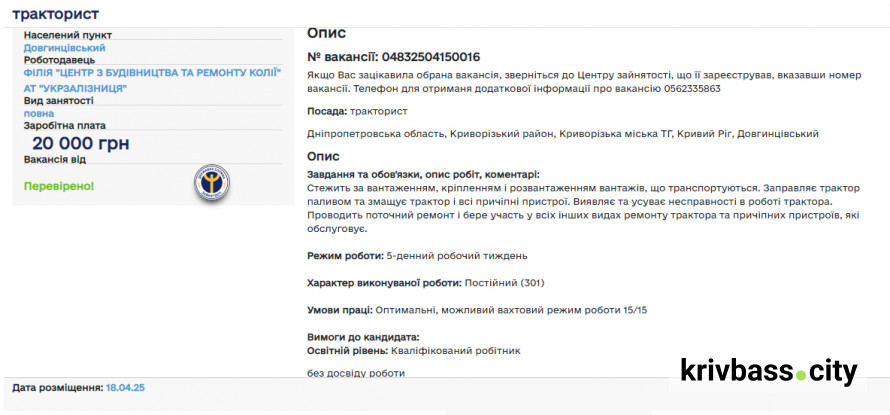The width and height of the screenshot is (890, 415).
Task: Click the "Режим роботи" label
Action: pos(345,256)
